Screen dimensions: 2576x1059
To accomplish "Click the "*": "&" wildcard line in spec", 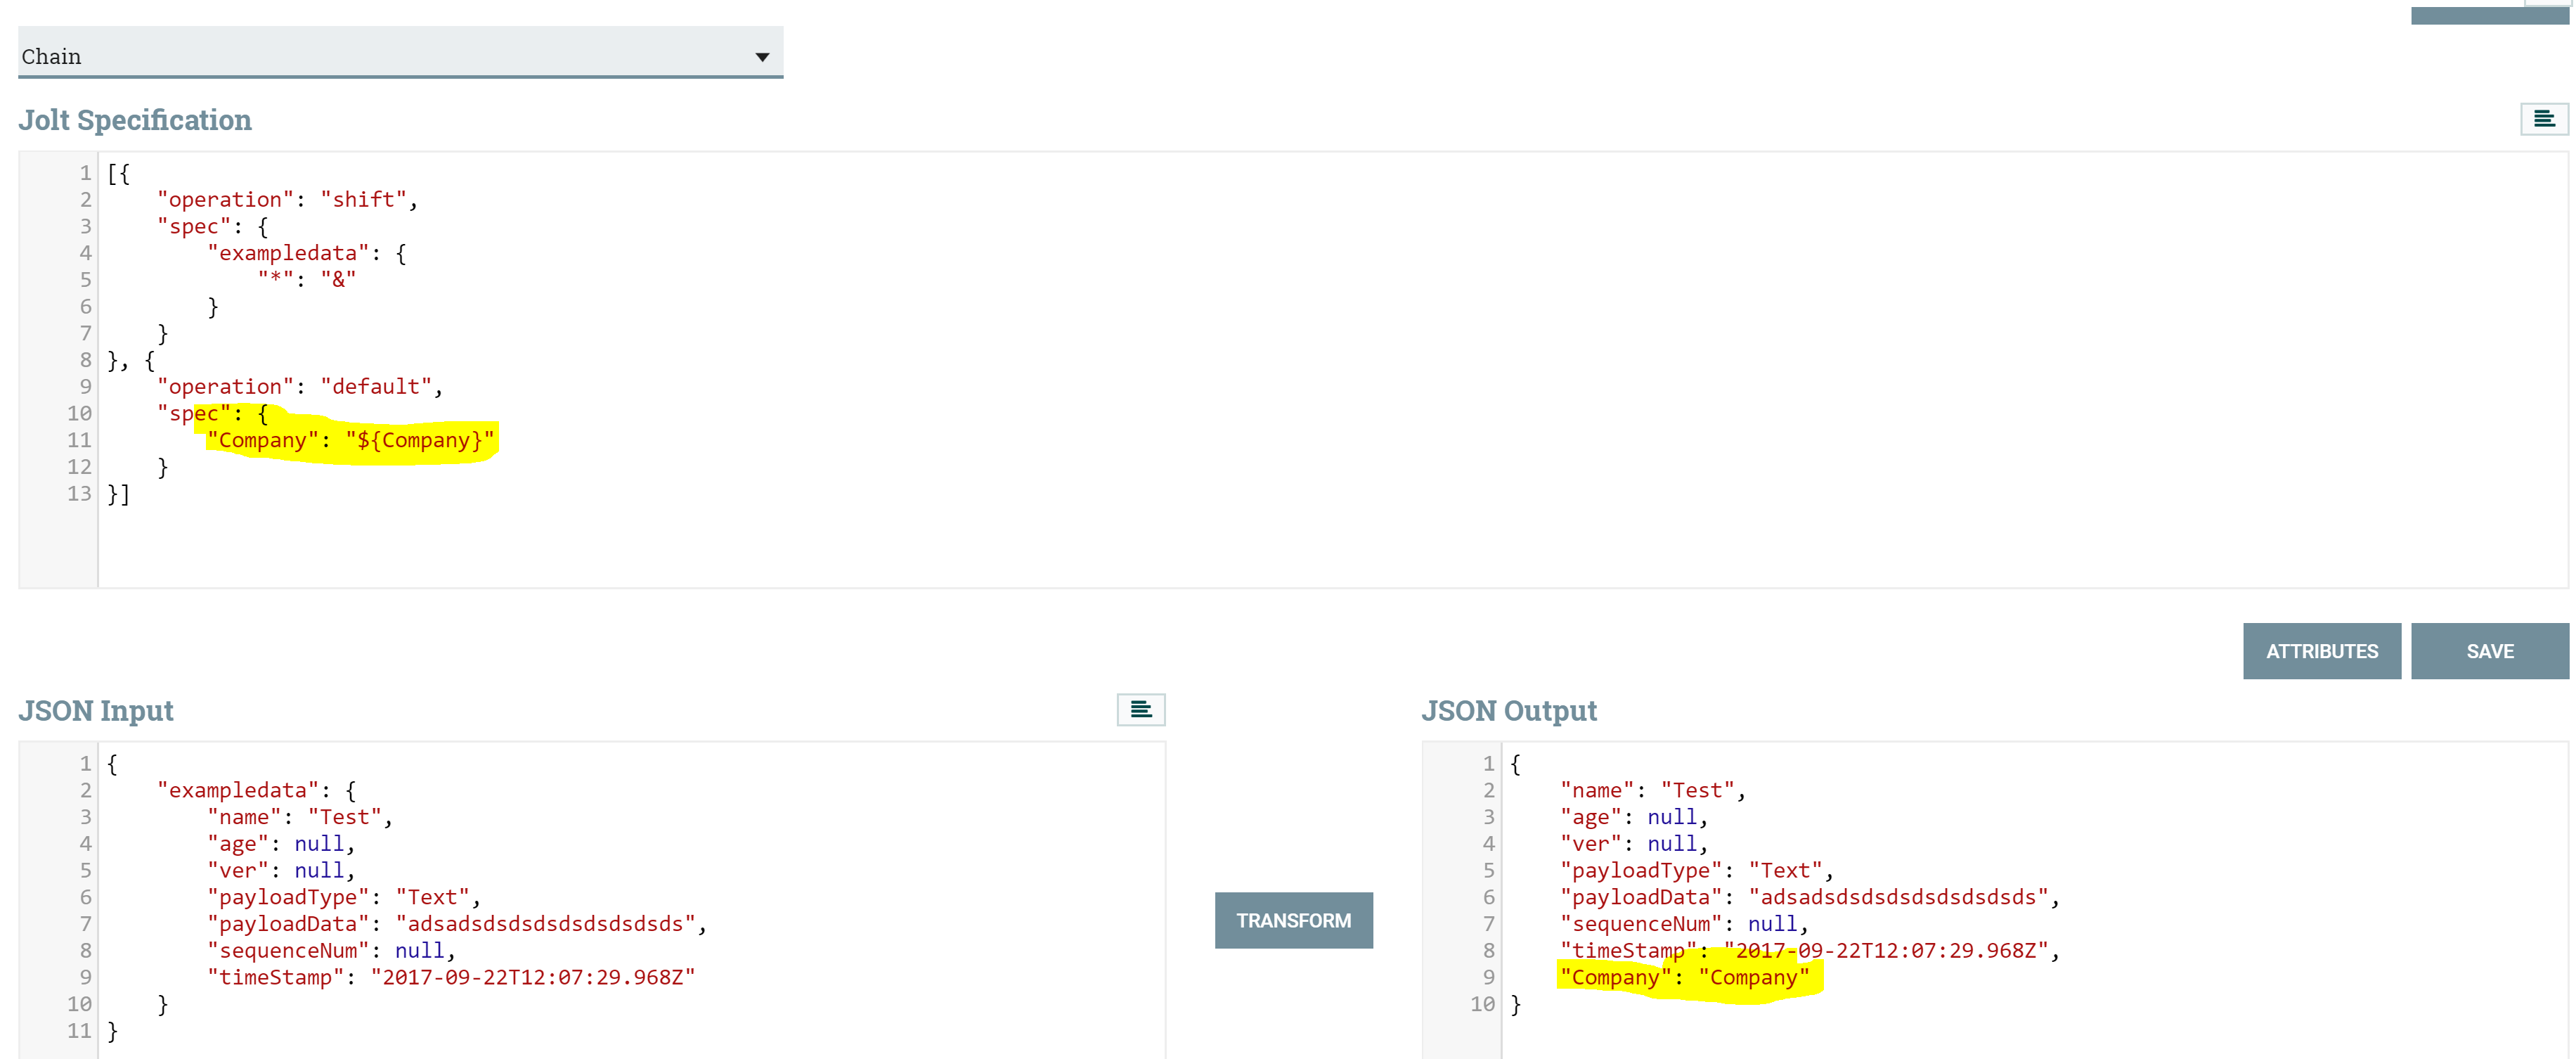I will [306, 280].
